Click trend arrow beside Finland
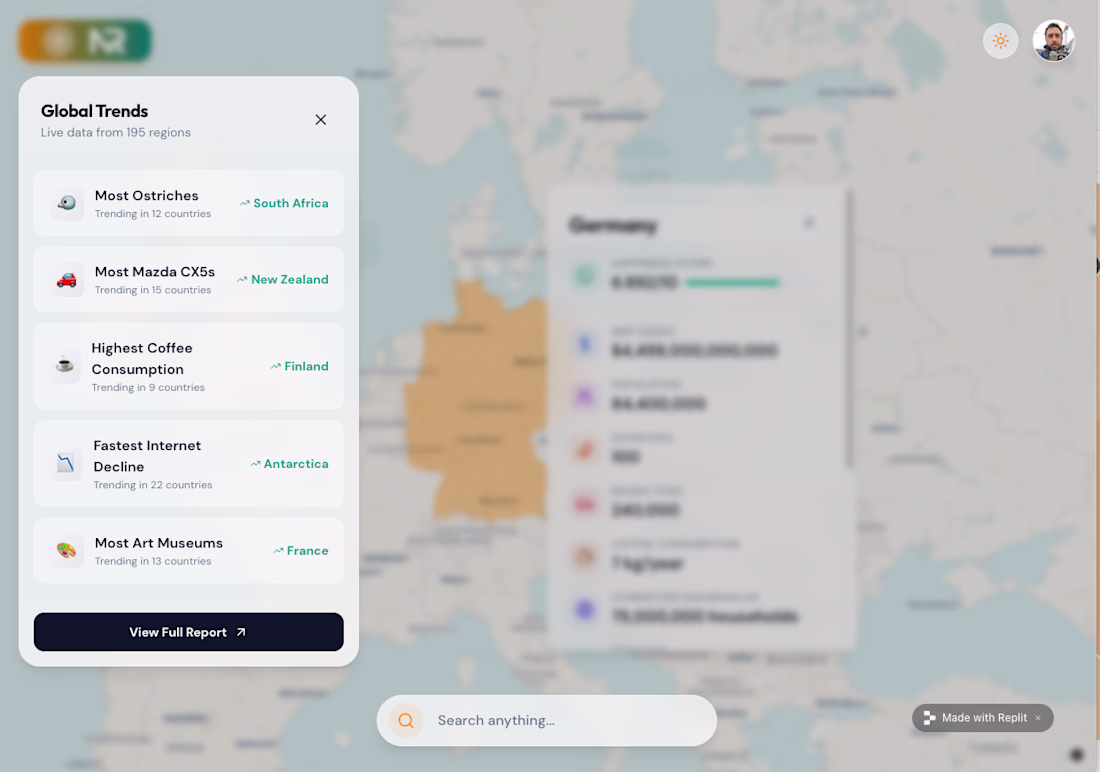The image size is (1100, 772). (276, 366)
